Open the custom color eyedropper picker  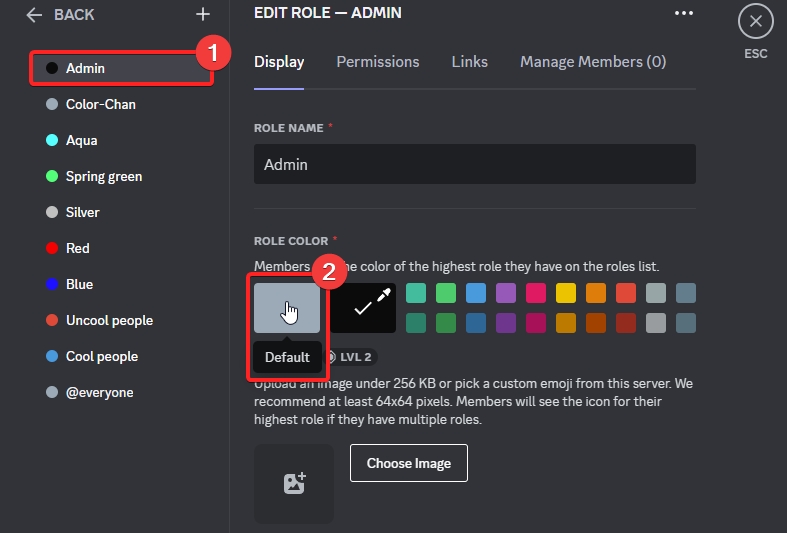click(364, 308)
